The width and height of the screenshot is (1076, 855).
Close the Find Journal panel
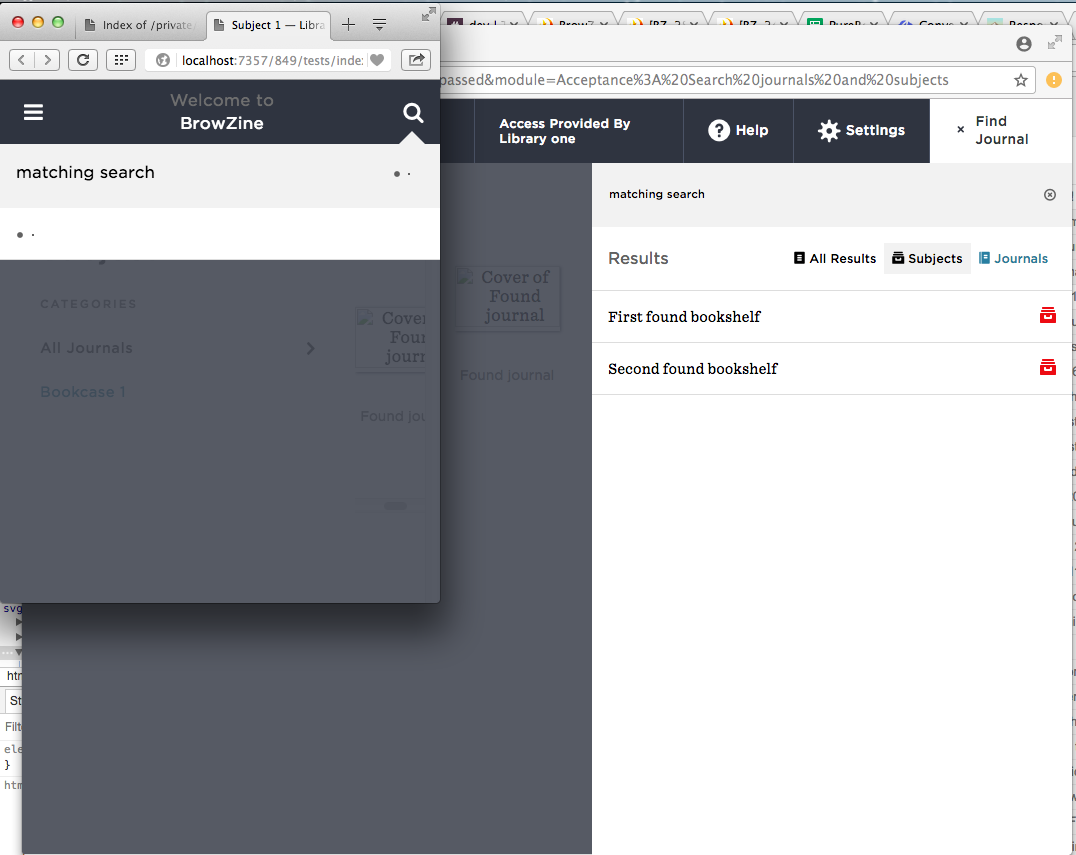(x=961, y=130)
